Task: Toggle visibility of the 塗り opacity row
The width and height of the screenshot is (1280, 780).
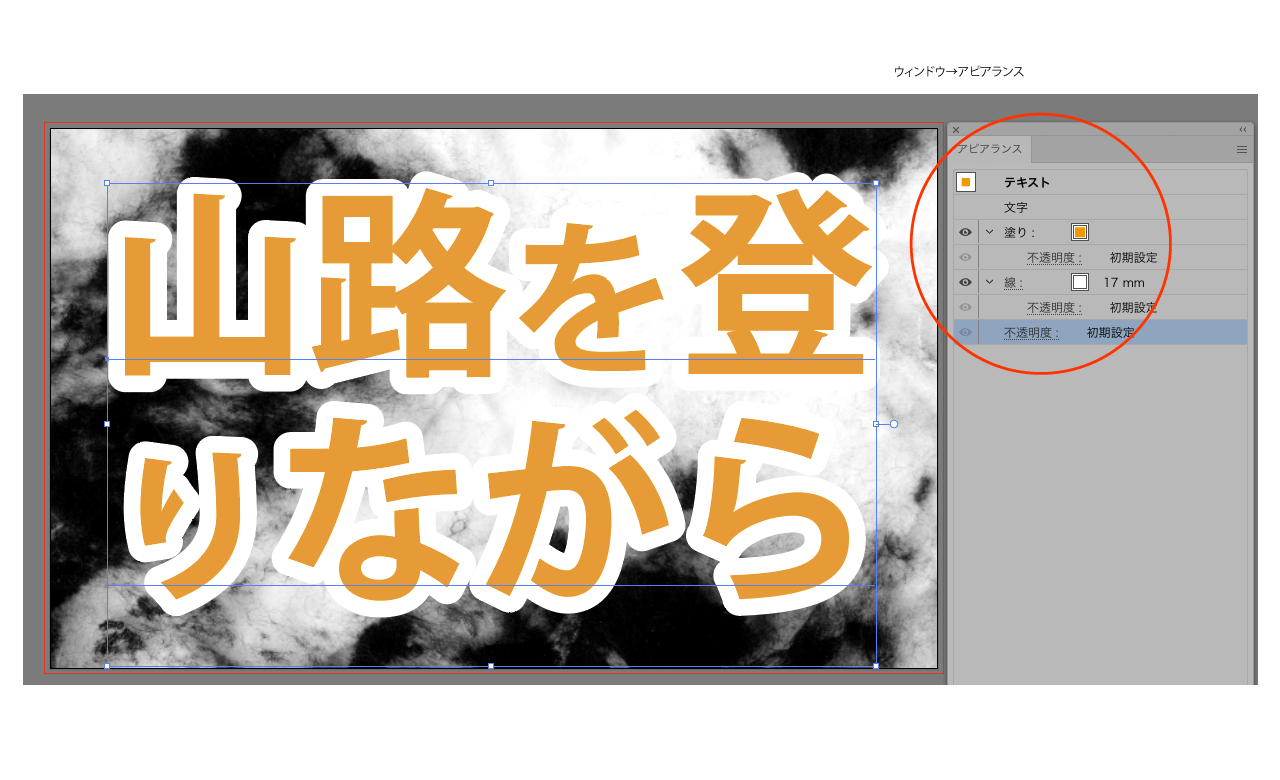Action: point(965,257)
